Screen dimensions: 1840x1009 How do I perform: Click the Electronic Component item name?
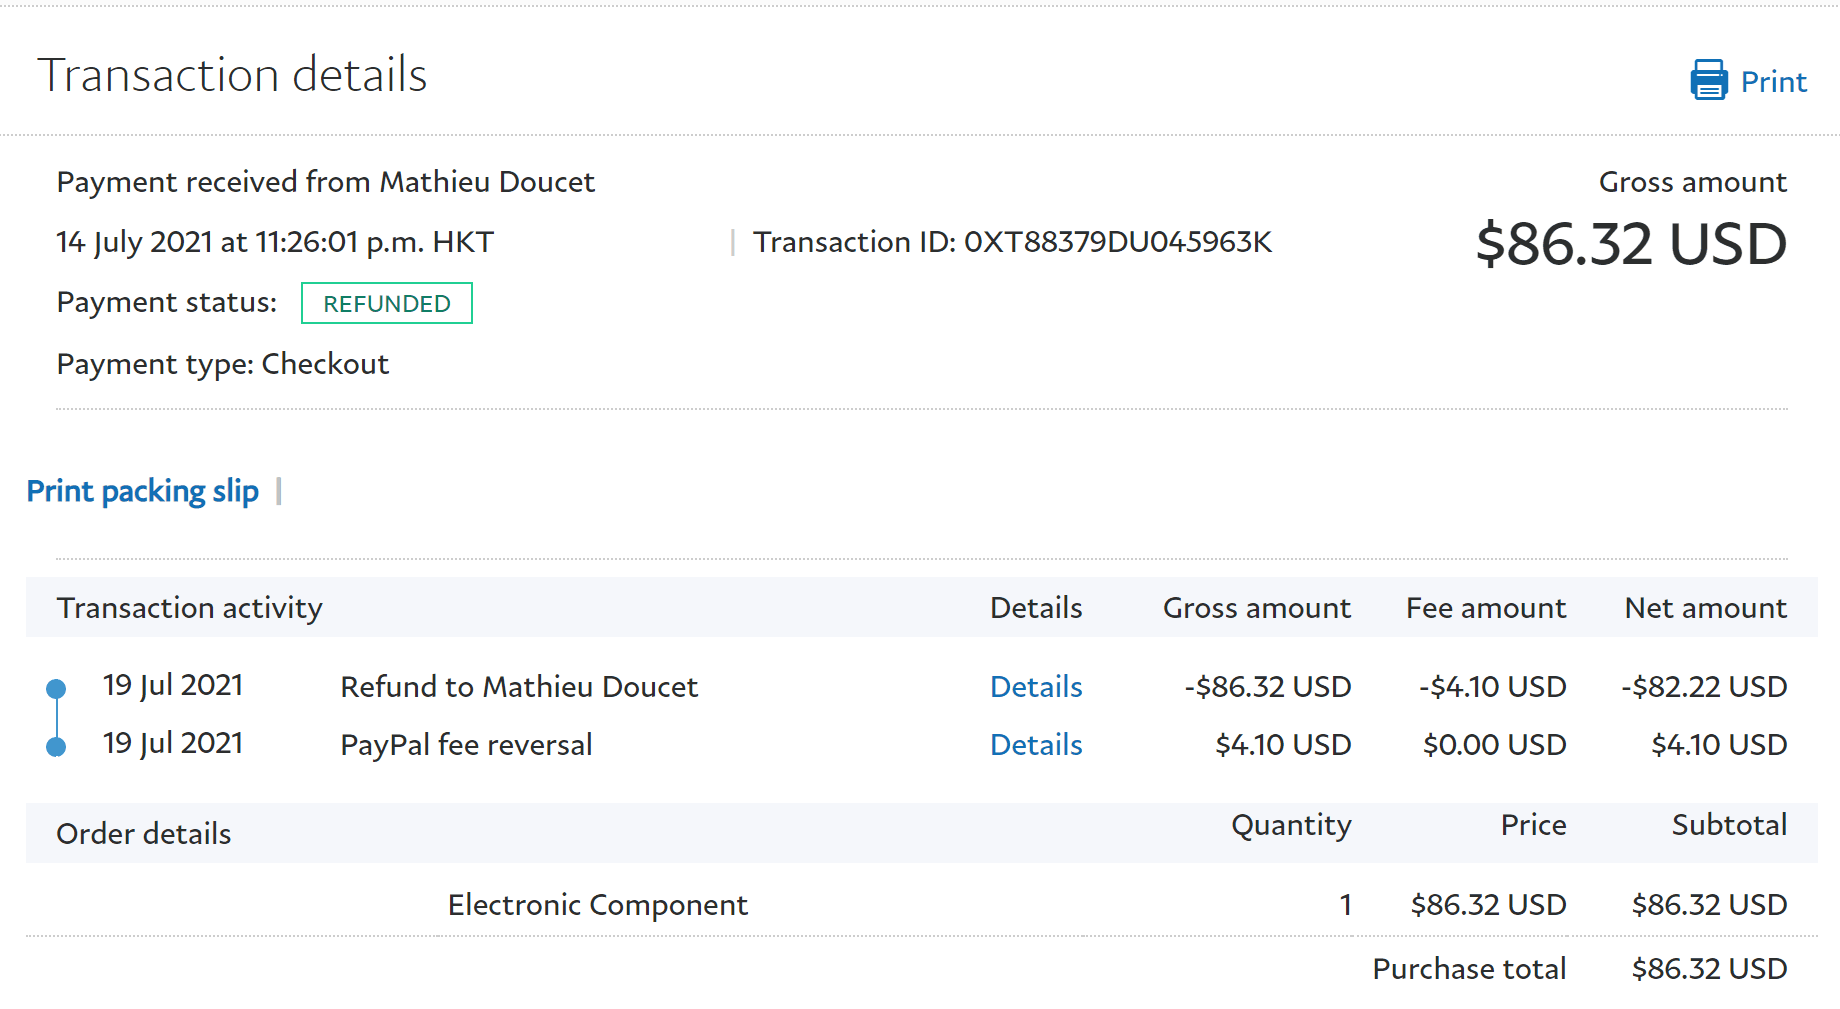tap(597, 905)
